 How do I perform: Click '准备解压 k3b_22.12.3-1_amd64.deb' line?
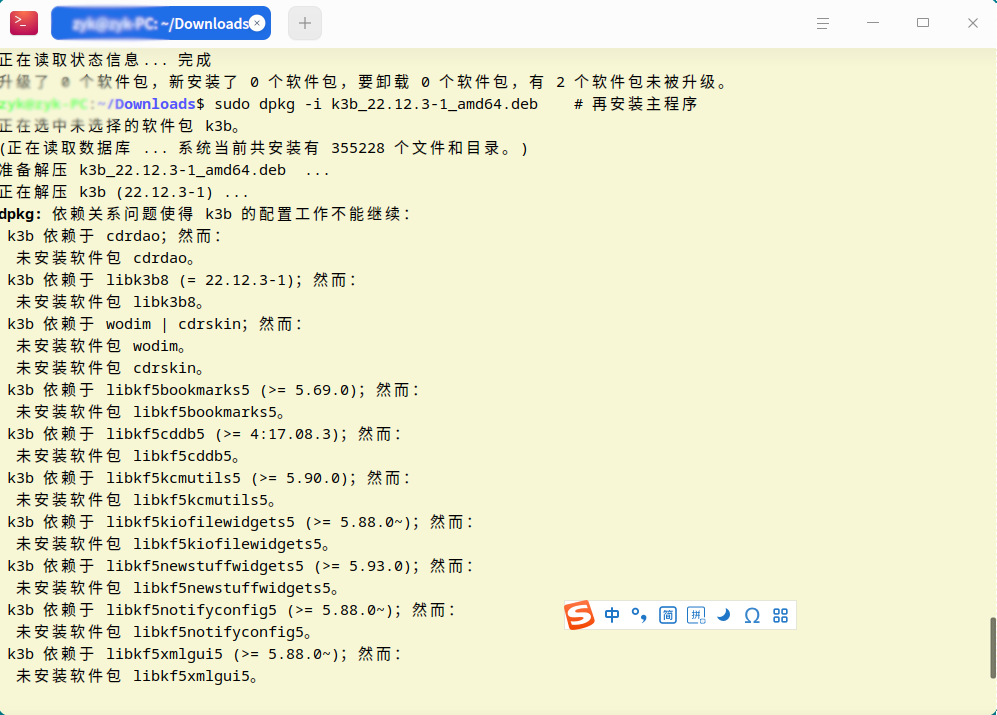point(164,170)
